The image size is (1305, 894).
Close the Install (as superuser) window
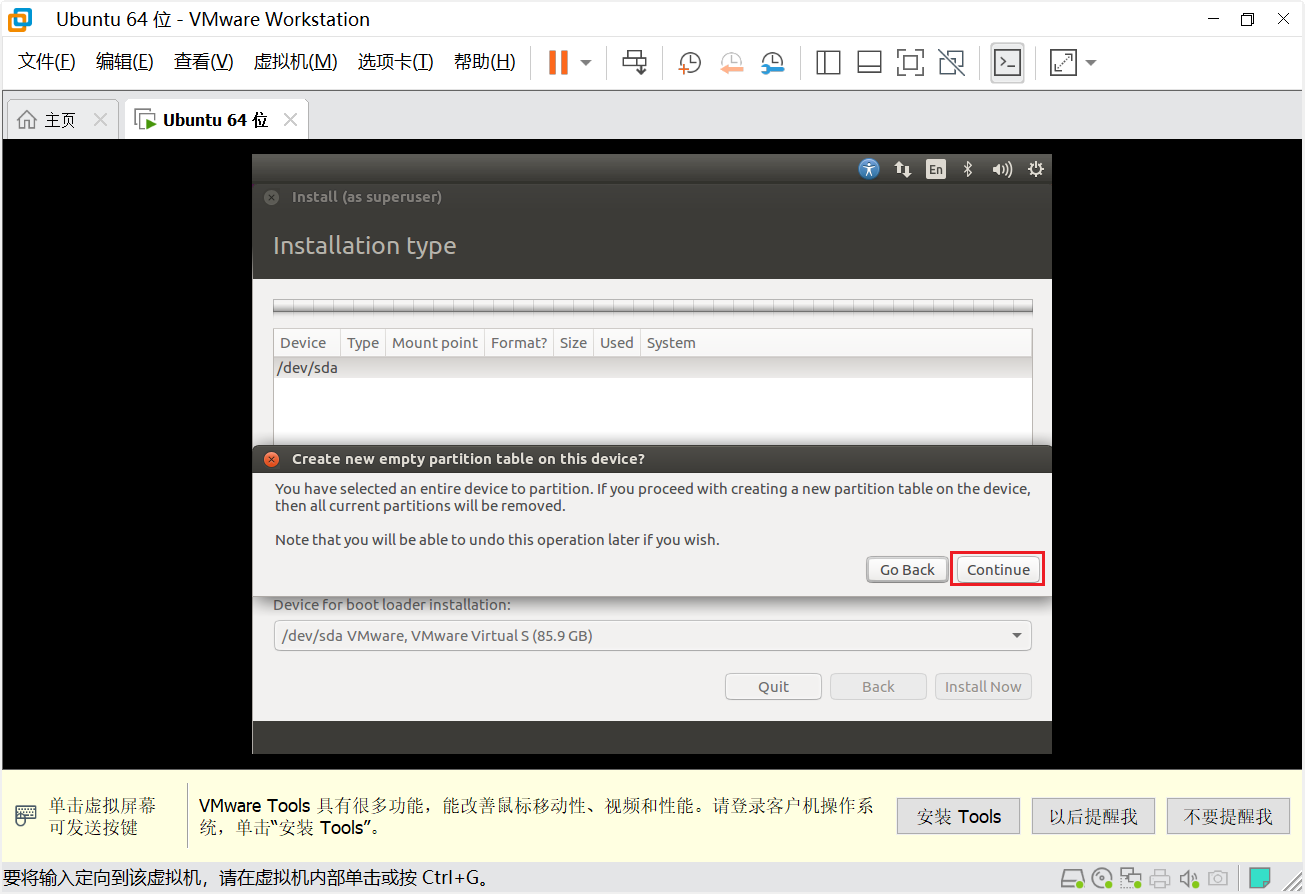pyautogui.click(x=271, y=197)
